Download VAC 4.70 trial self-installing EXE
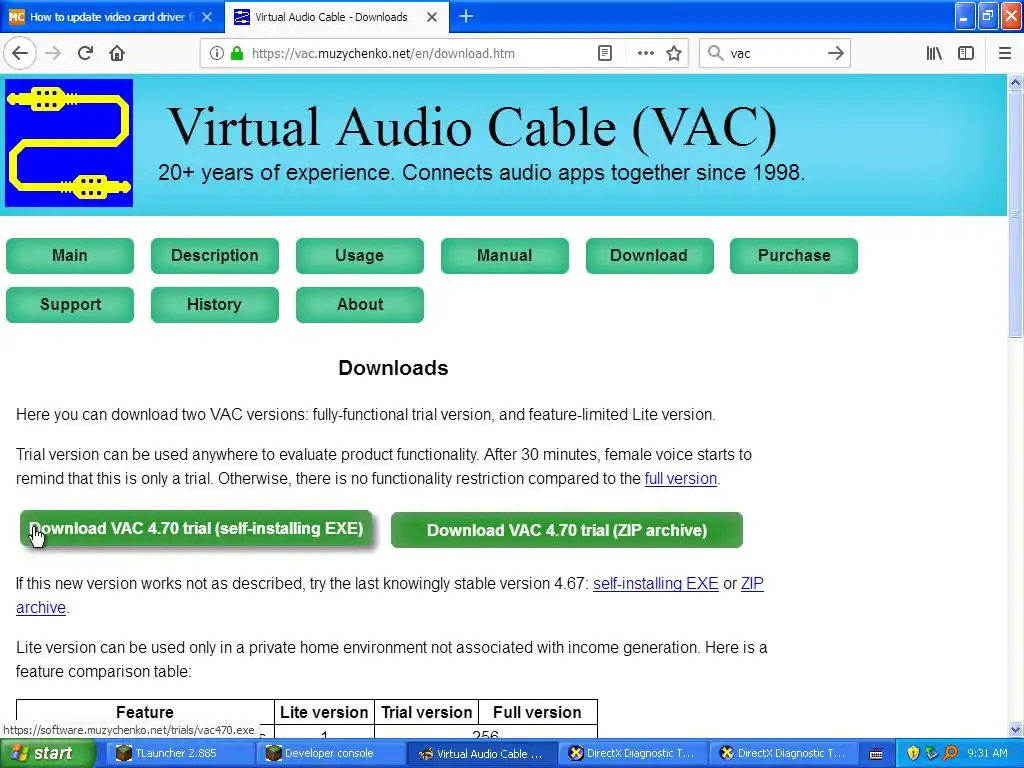 pyautogui.click(x=196, y=528)
